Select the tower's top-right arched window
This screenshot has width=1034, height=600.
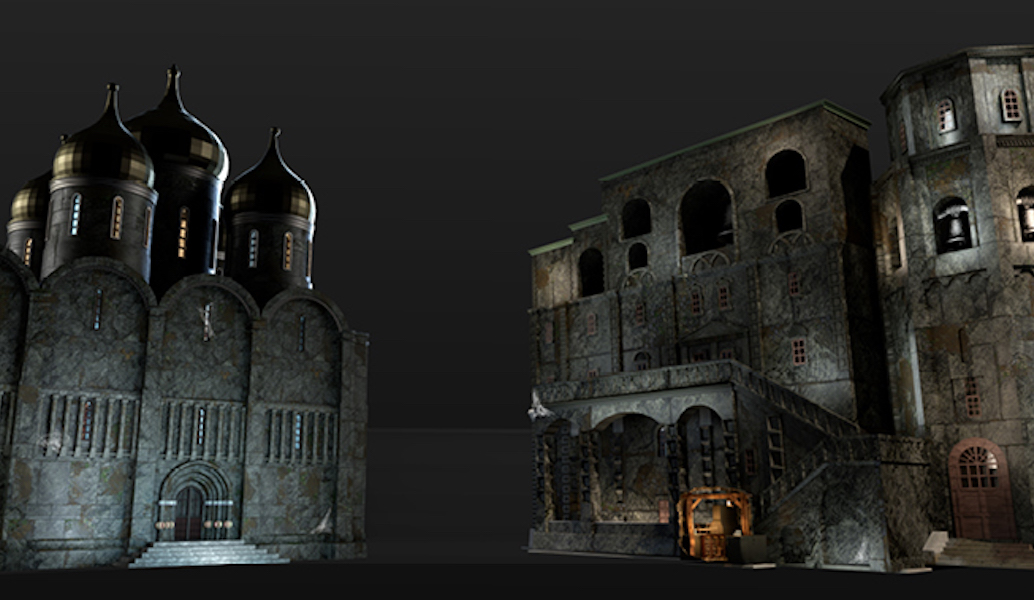click(1011, 105)
